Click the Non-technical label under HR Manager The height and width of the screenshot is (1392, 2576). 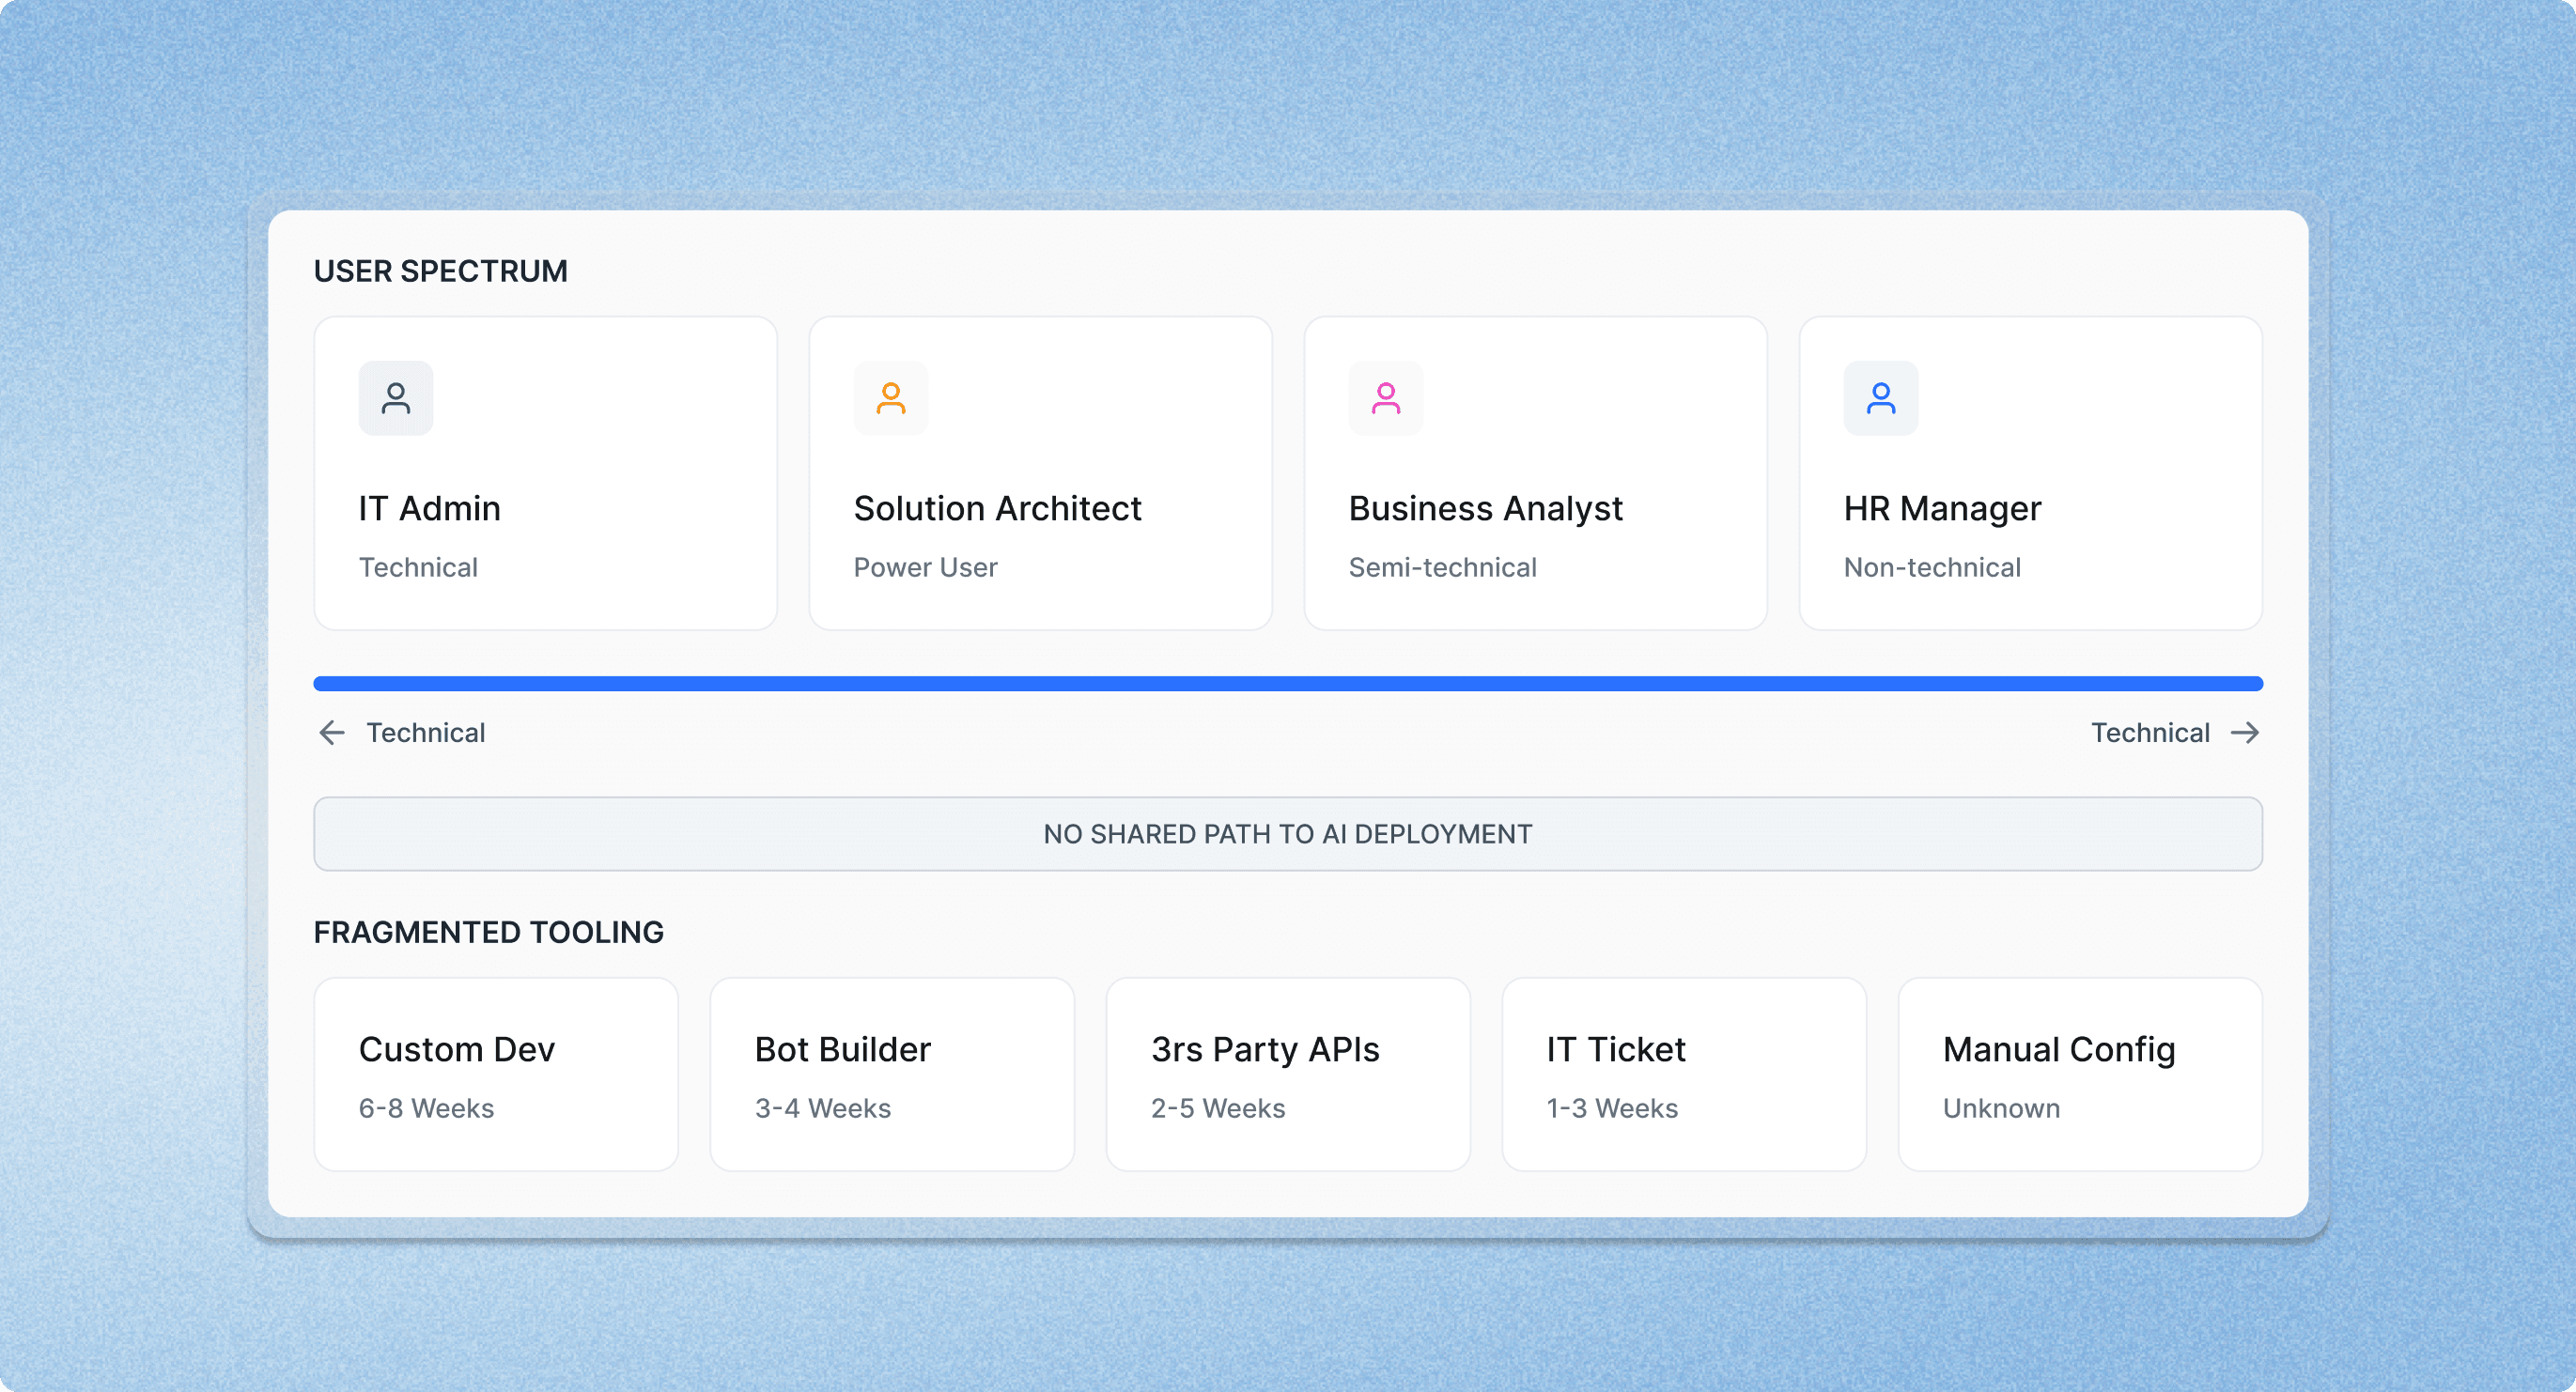(x=1931, y=568)
